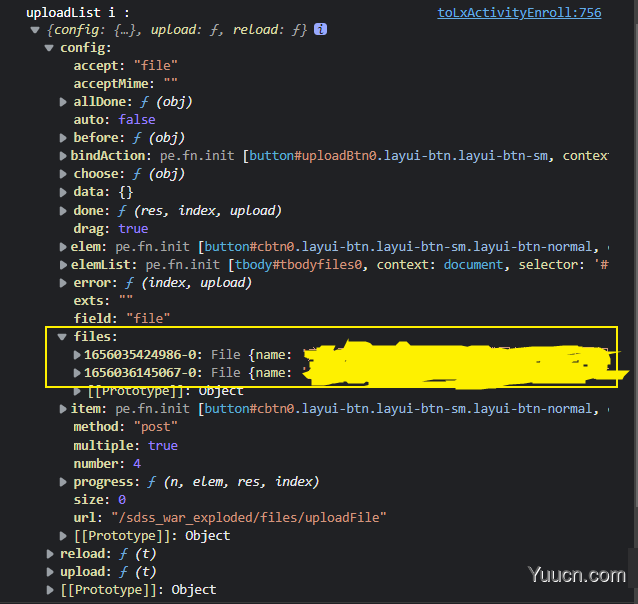Click the document context in the elemList row
The width and height of the screenshot is (638, 604).
tap(473, 265)
